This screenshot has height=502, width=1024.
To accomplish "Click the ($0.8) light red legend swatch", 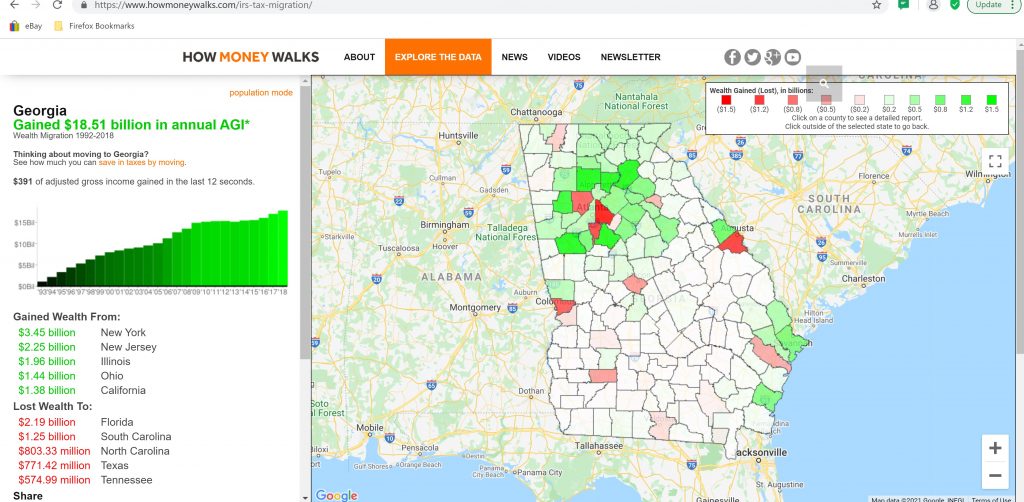I will click(x=793, y=100).
